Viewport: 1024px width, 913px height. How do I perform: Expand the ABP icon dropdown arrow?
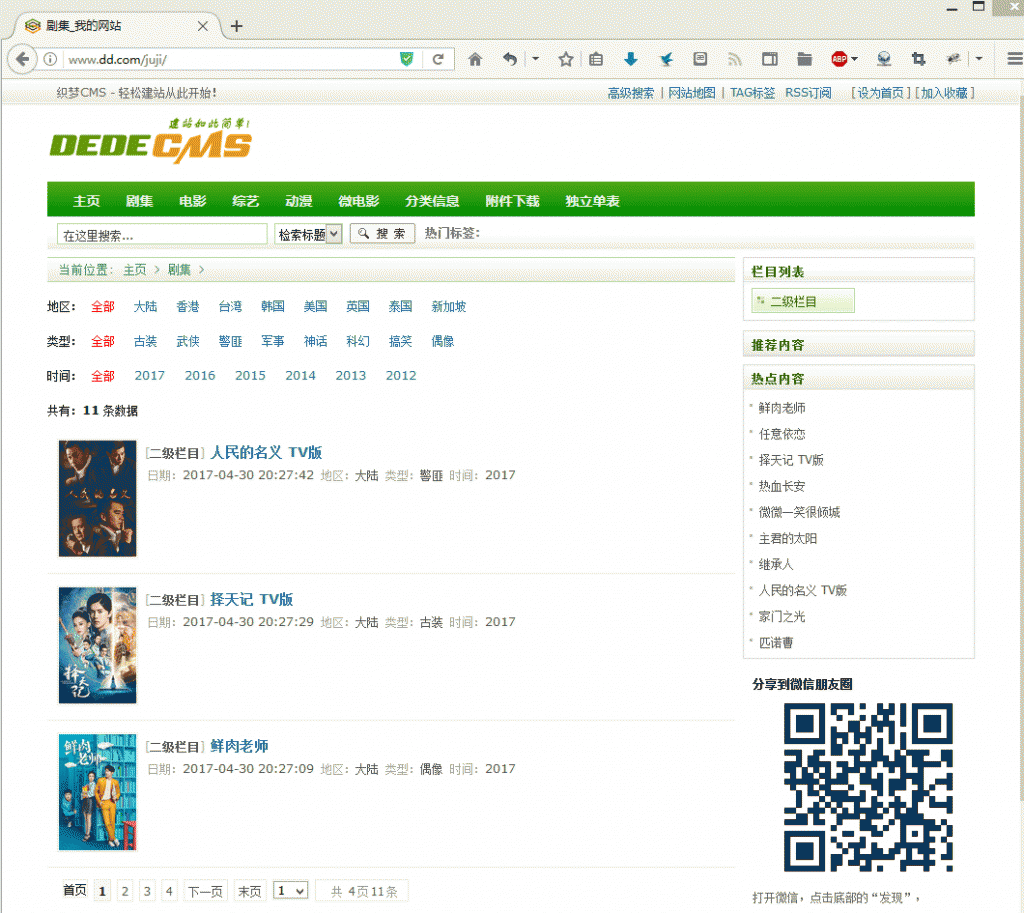tap(855, 59)
